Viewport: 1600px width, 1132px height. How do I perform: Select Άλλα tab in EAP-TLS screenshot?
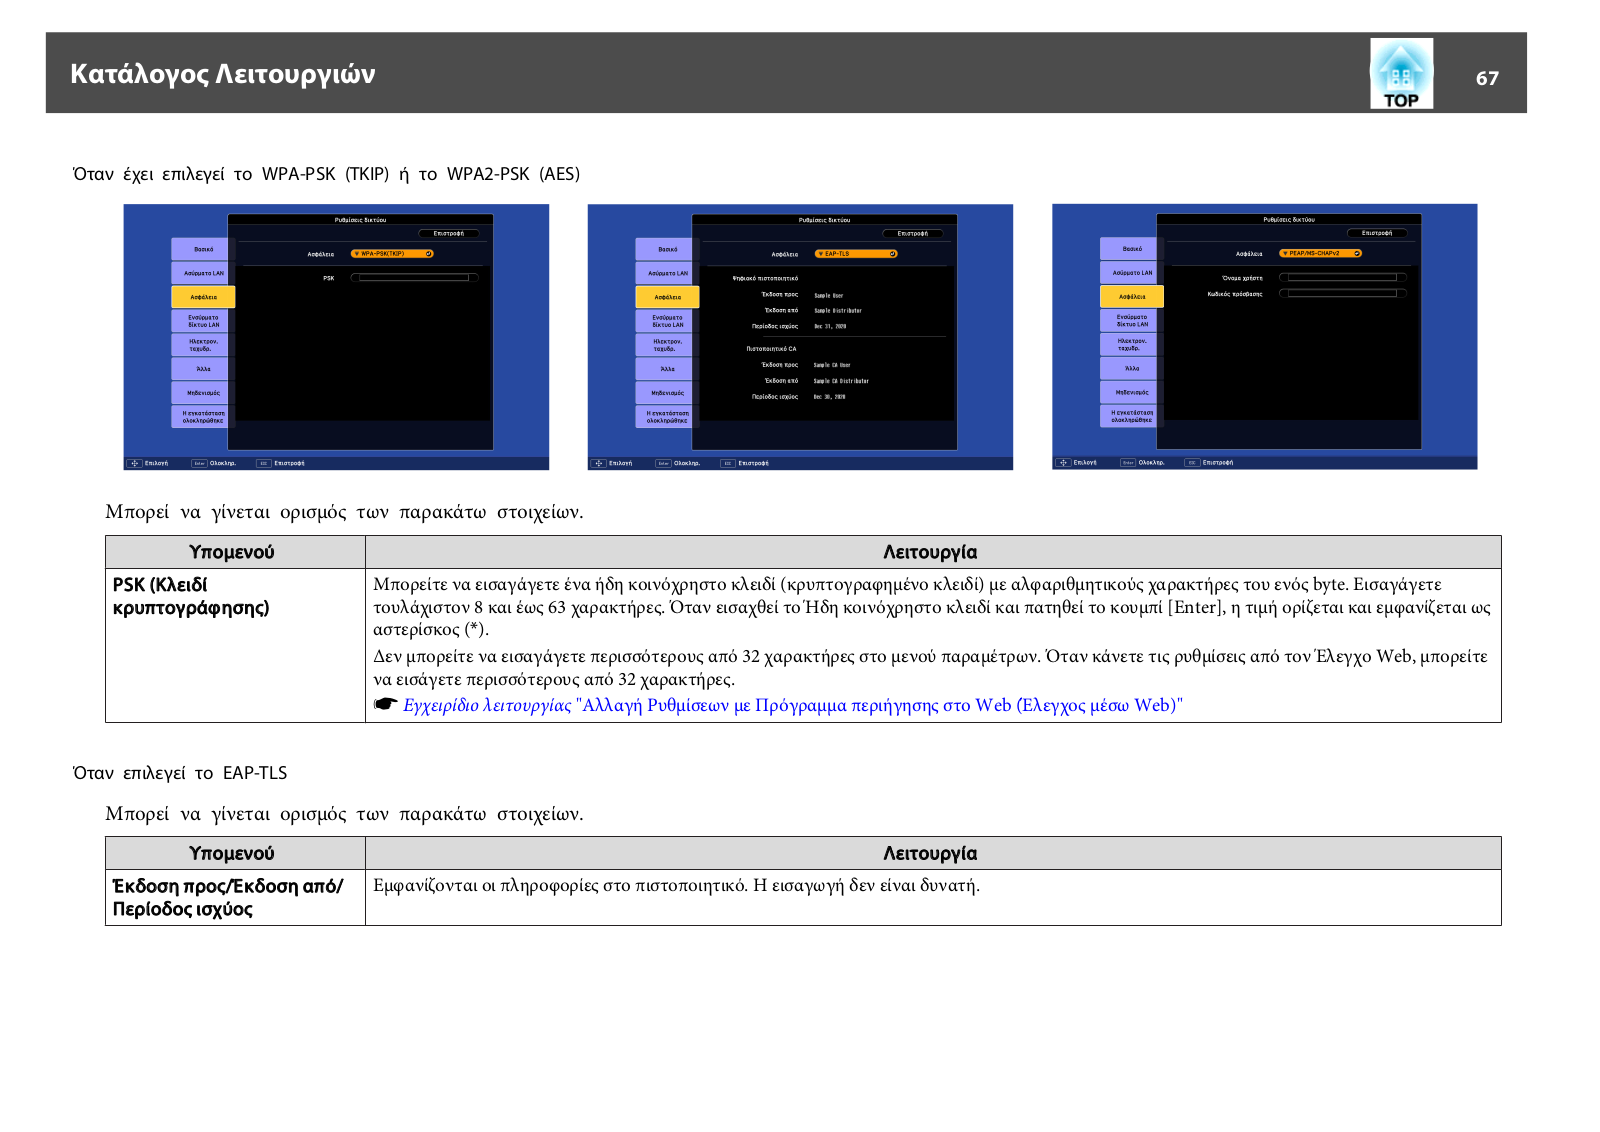667,369
